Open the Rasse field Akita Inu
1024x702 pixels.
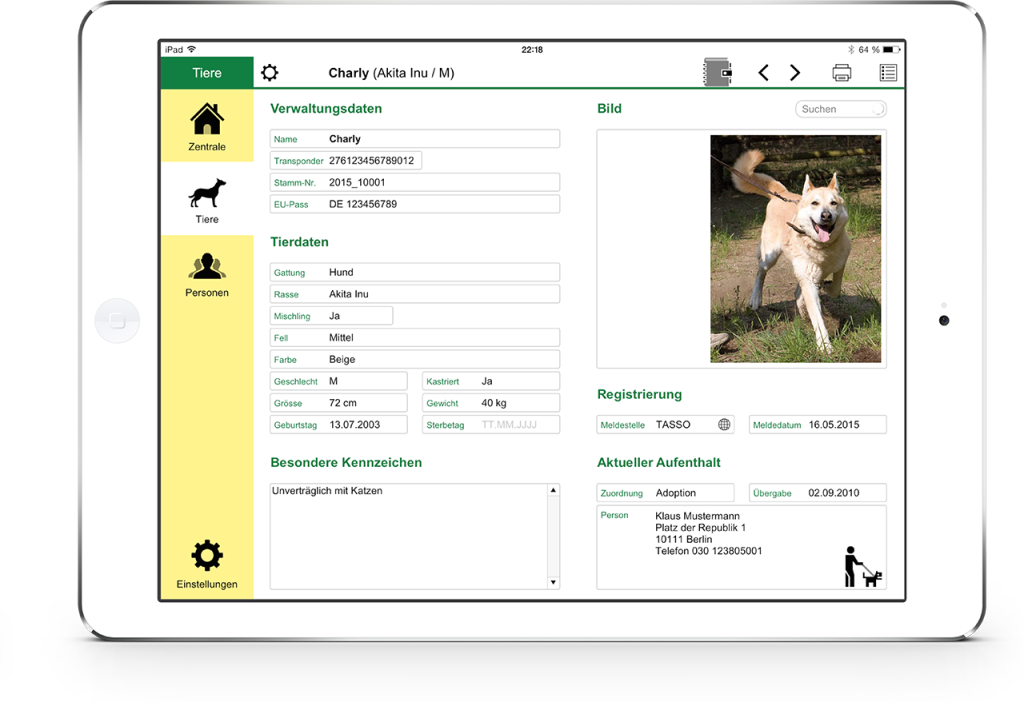click(415, 294)
